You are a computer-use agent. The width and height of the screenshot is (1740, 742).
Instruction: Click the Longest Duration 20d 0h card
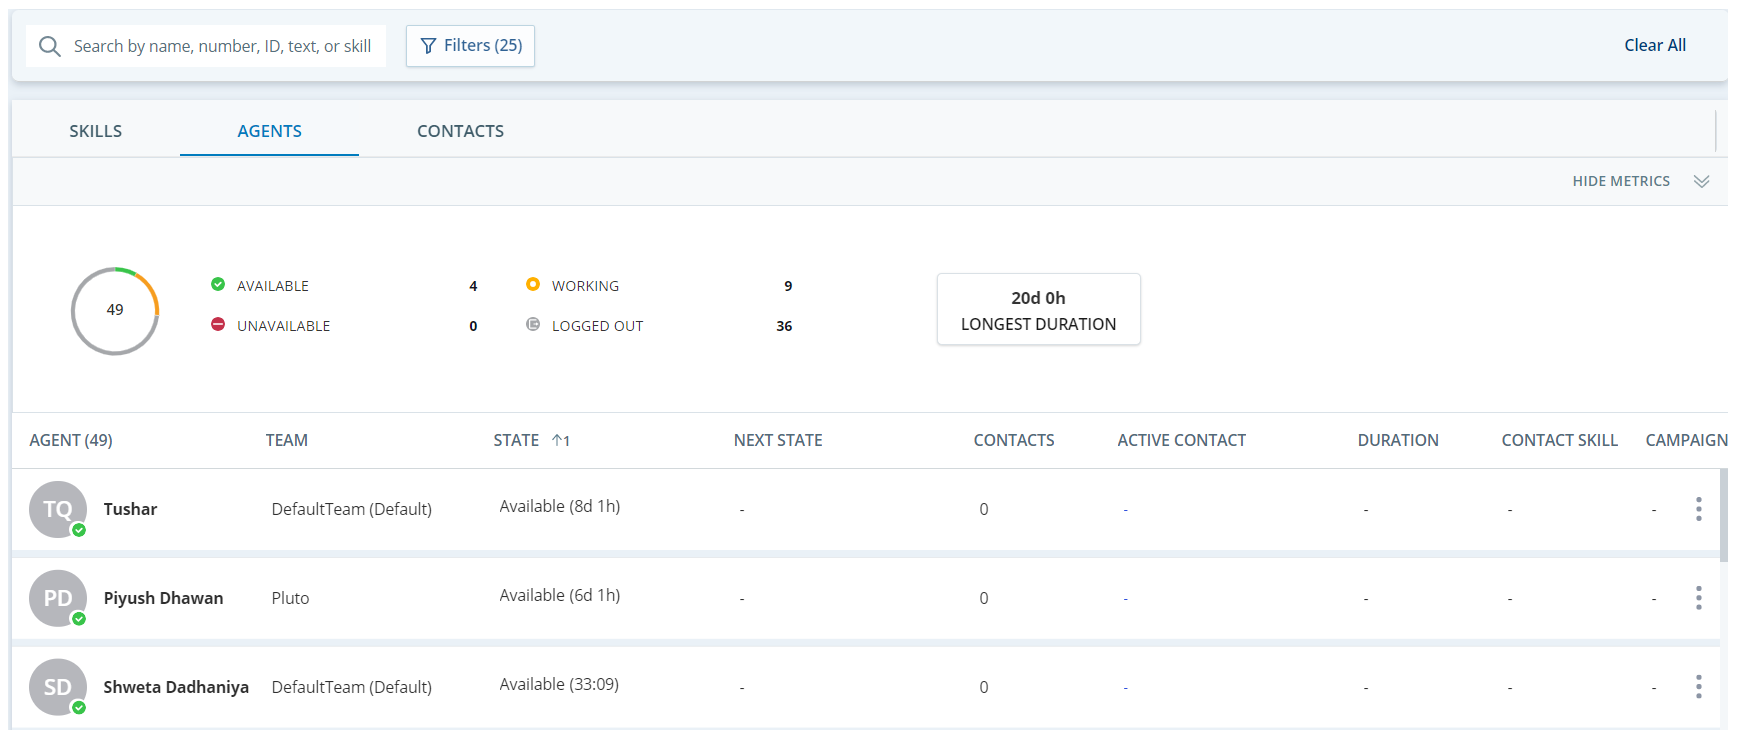1038,309
